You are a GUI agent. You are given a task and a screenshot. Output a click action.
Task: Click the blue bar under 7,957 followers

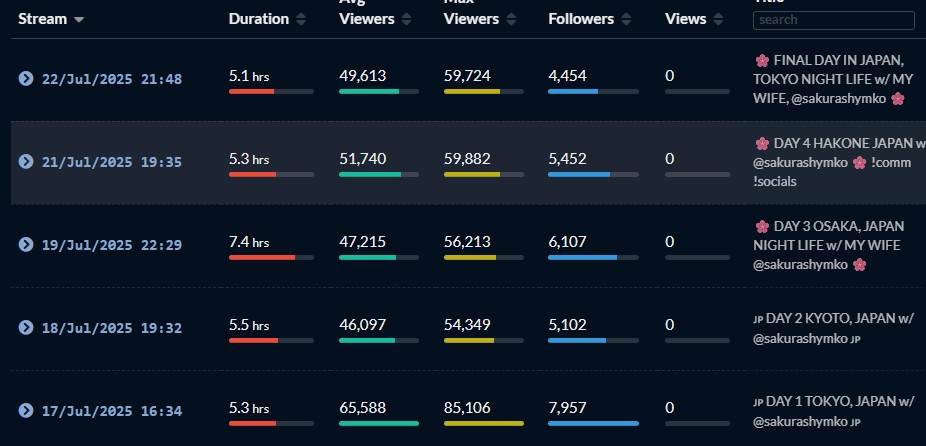(593, 424)
